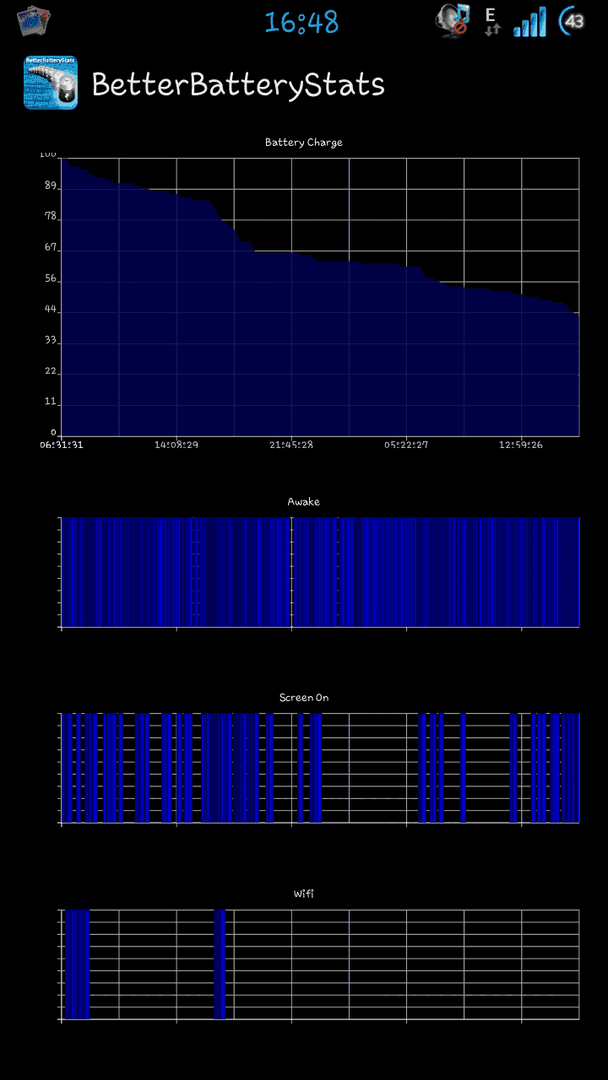Tap the Screen On timeline graph

(320, 767)
